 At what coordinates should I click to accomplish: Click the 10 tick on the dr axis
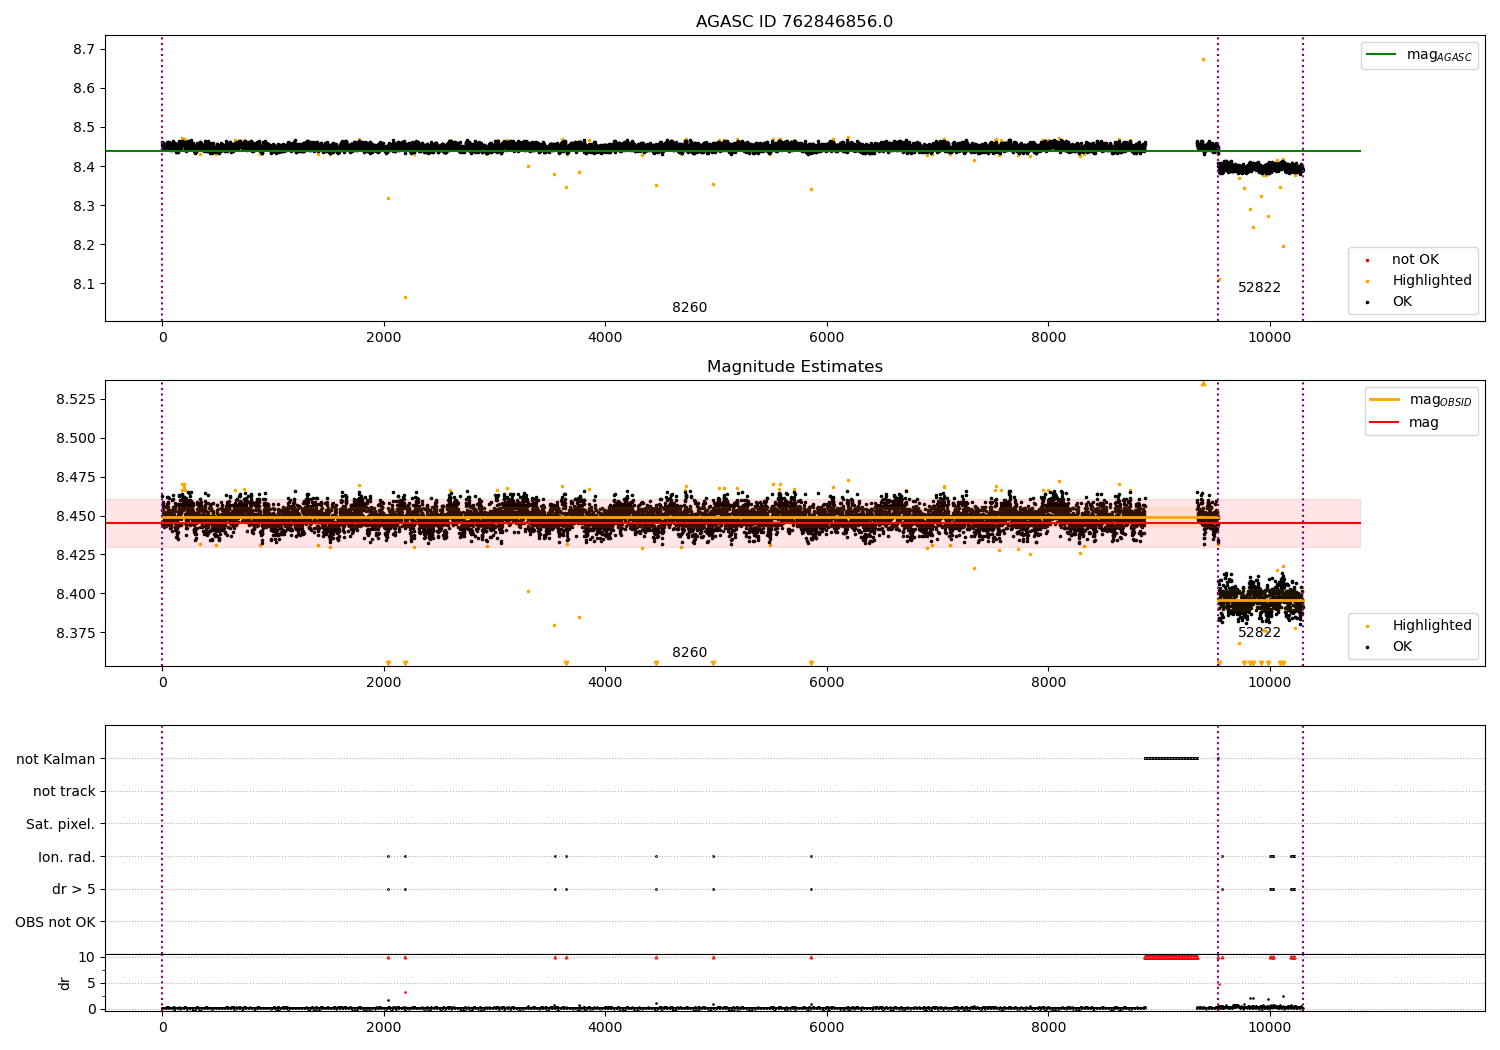coord(87,957)
